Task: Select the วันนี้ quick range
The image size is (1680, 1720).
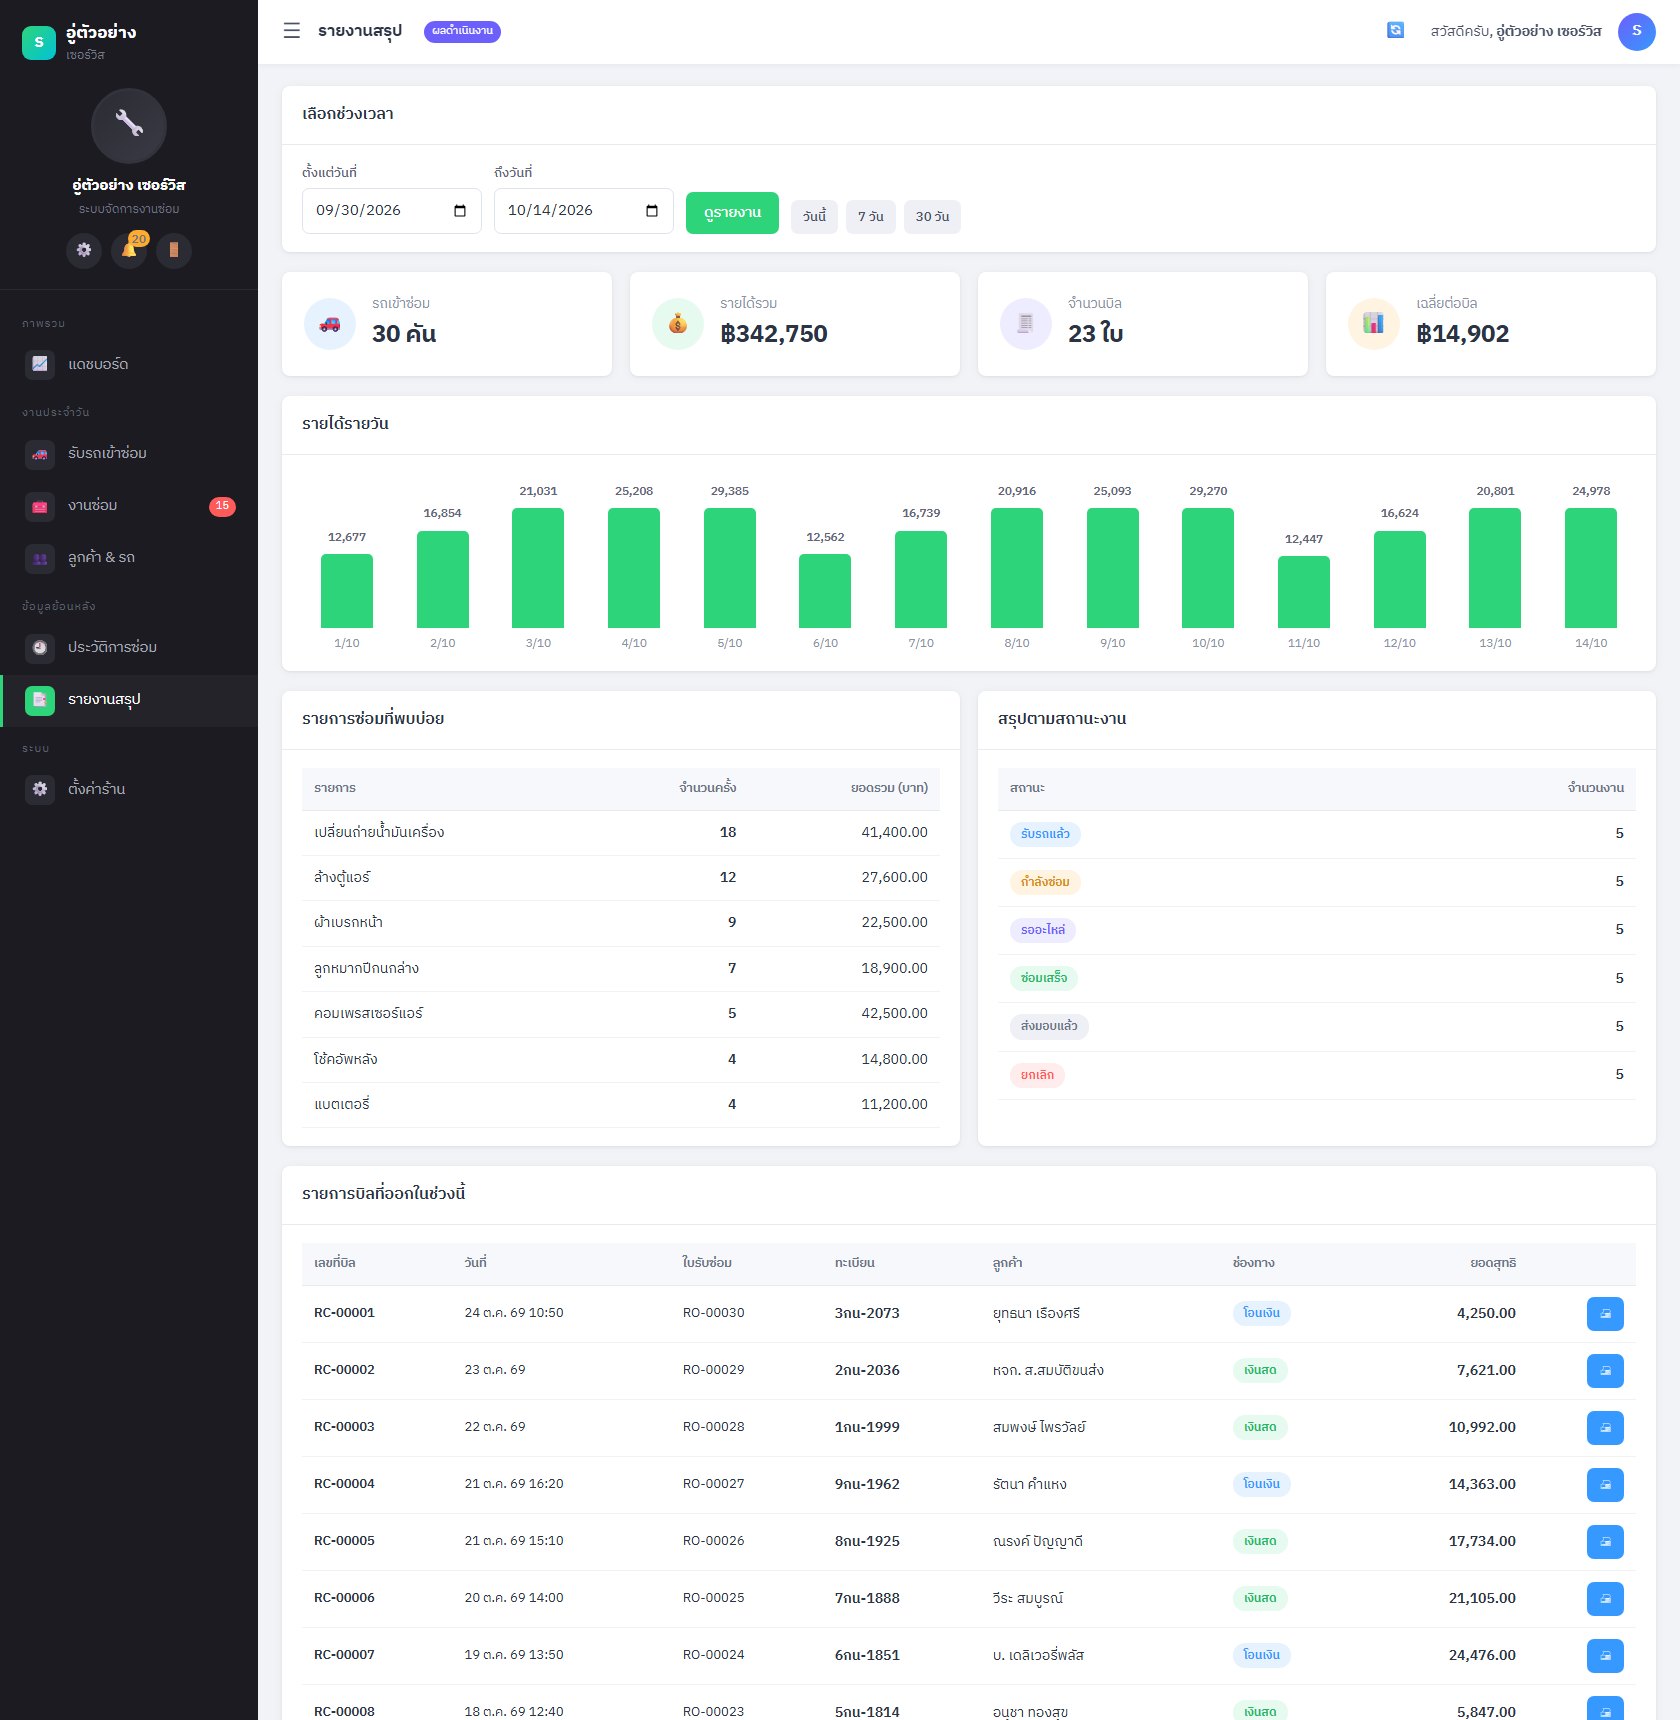Action: (x=814, y=217)
